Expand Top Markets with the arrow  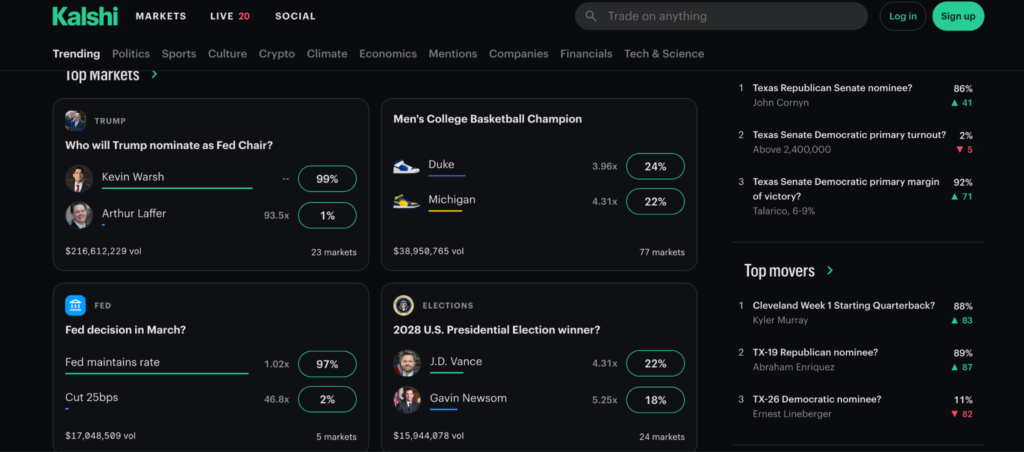(154, 75)
